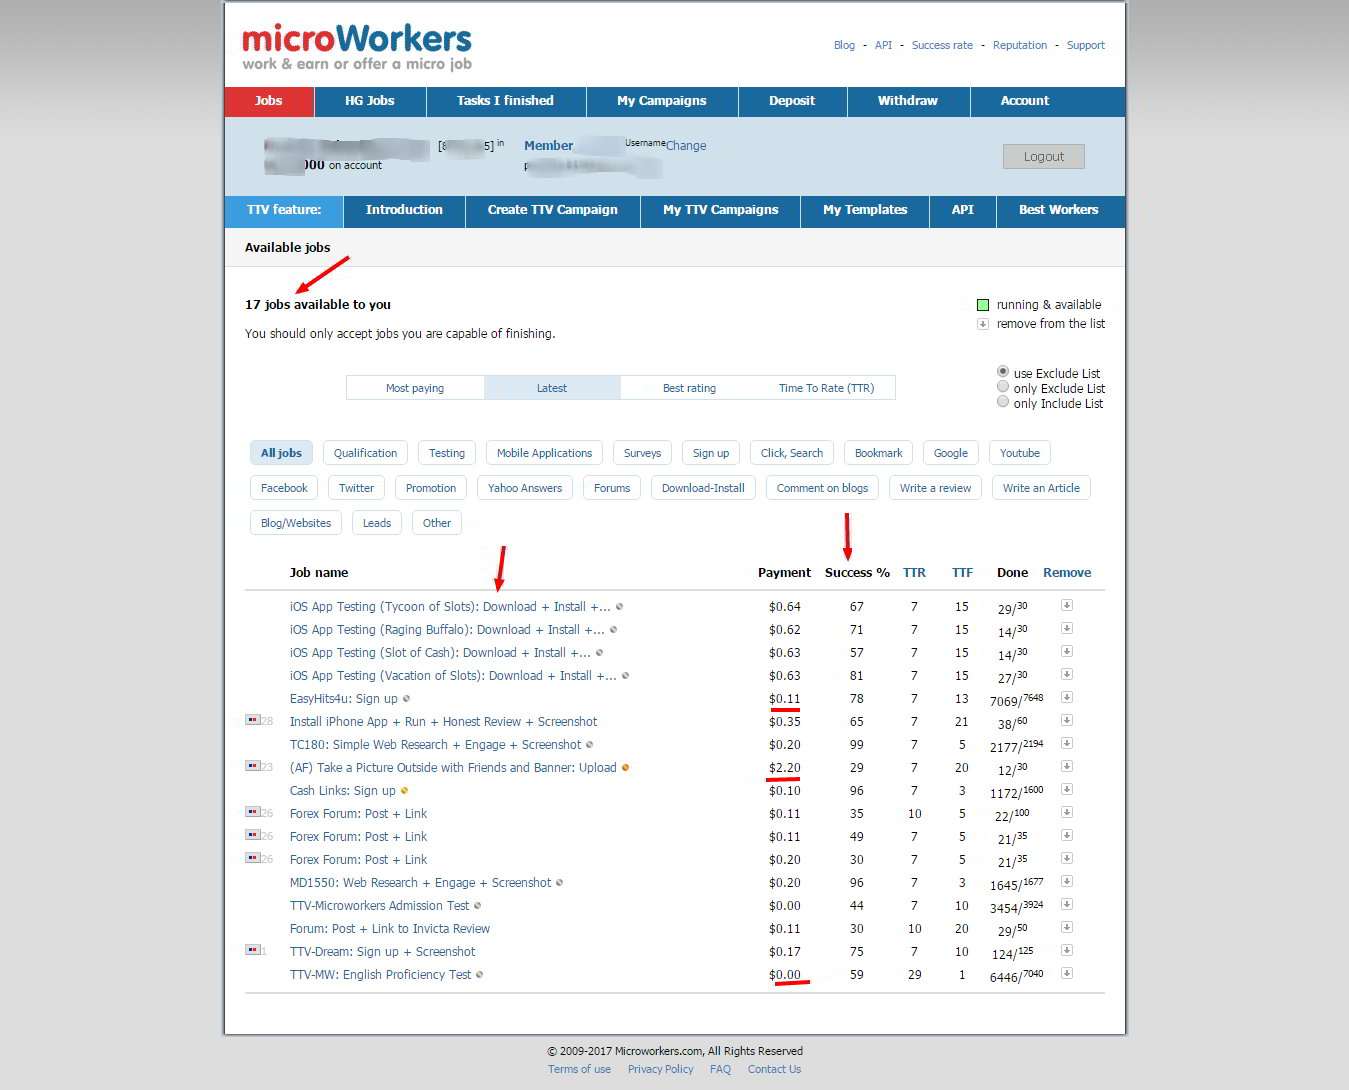Remove Install iPhone App job from list
Viewport: 1349px width, 1090px height.
tap(1067, 720)
